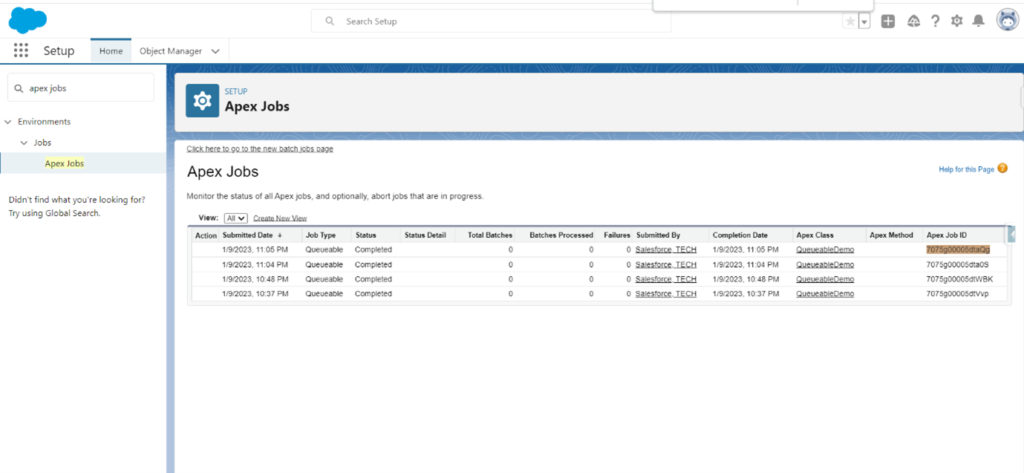The image size is (1024, 473).
Task: Open the Object Manager tab dropdown chevron
Action: 216,51
